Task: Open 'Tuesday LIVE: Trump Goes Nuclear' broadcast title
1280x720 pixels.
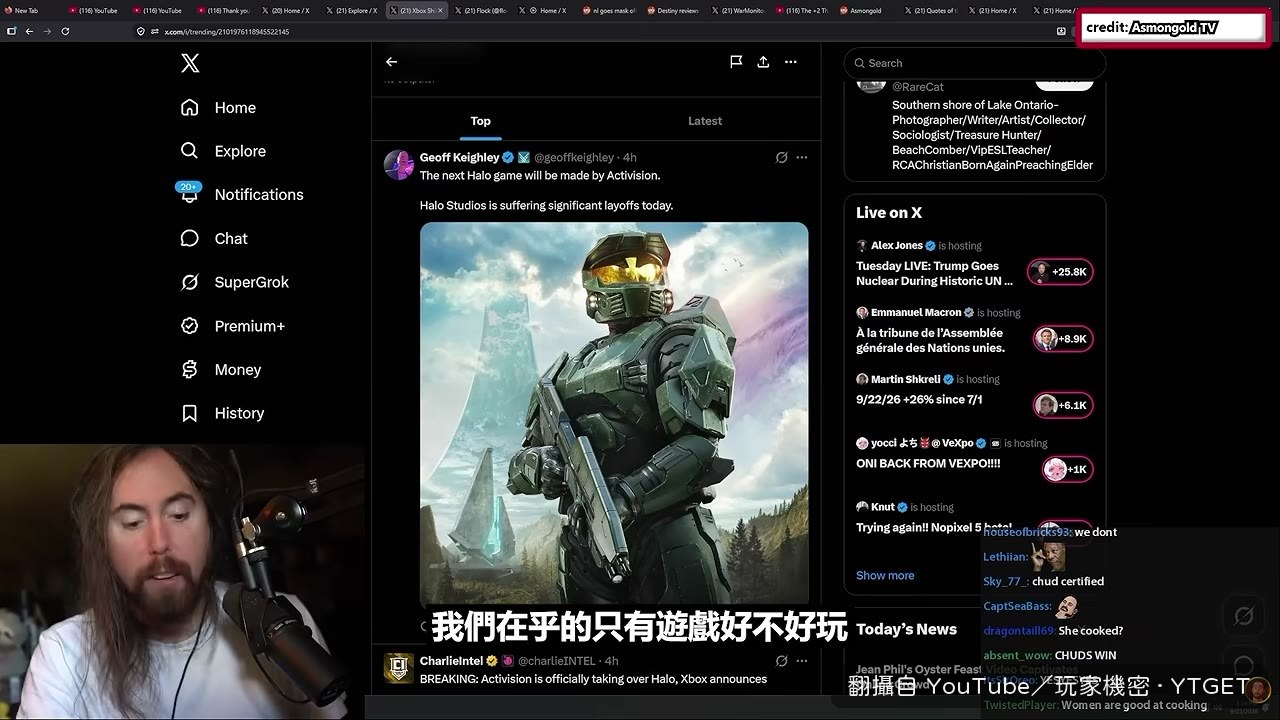Action: (x=934, y=274)
